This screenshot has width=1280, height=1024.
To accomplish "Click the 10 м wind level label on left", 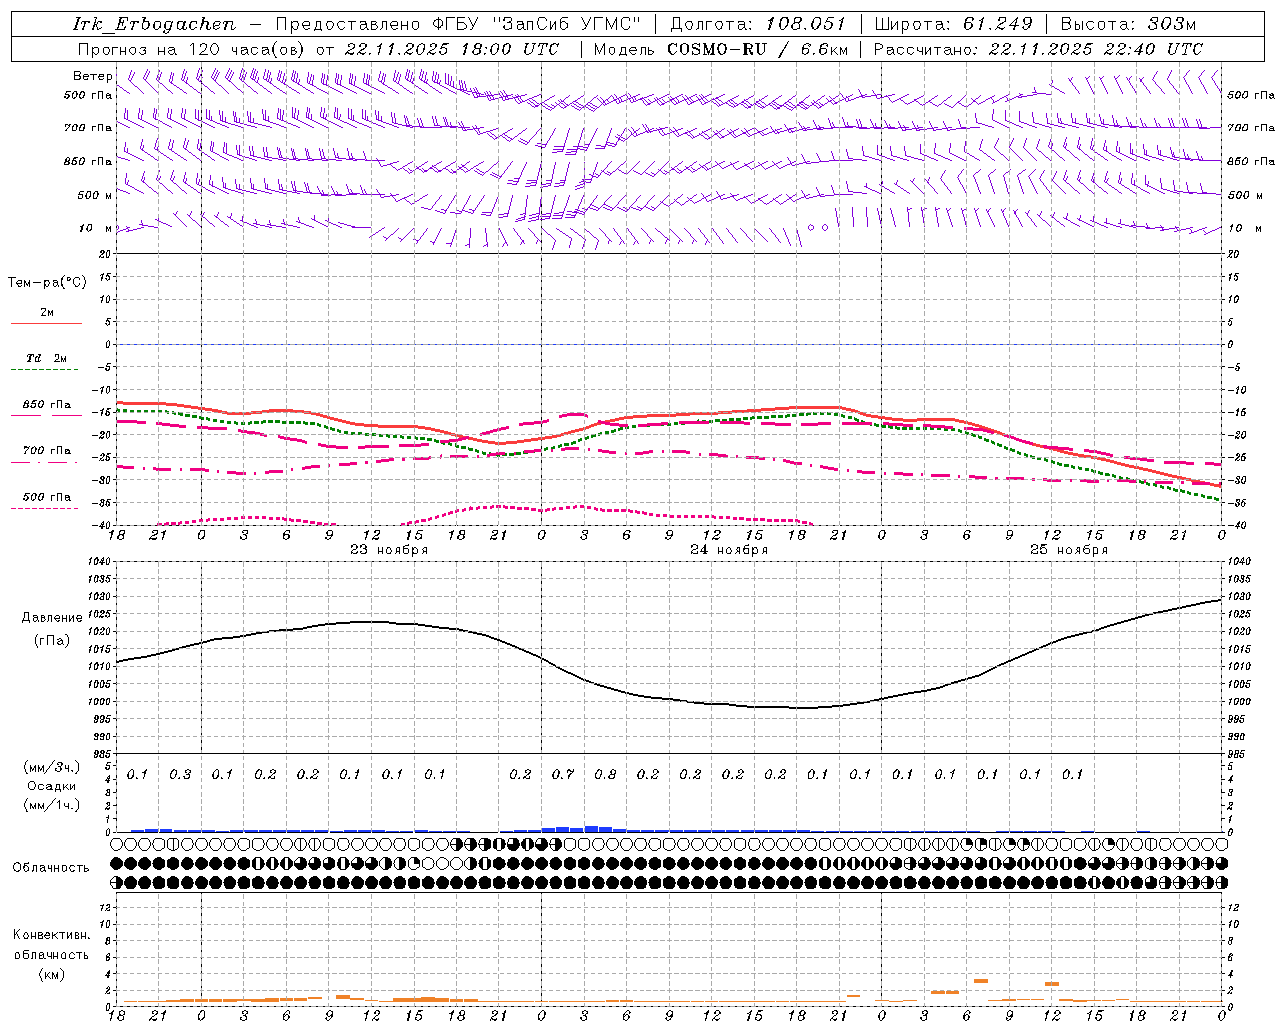I will click(95, 228).
